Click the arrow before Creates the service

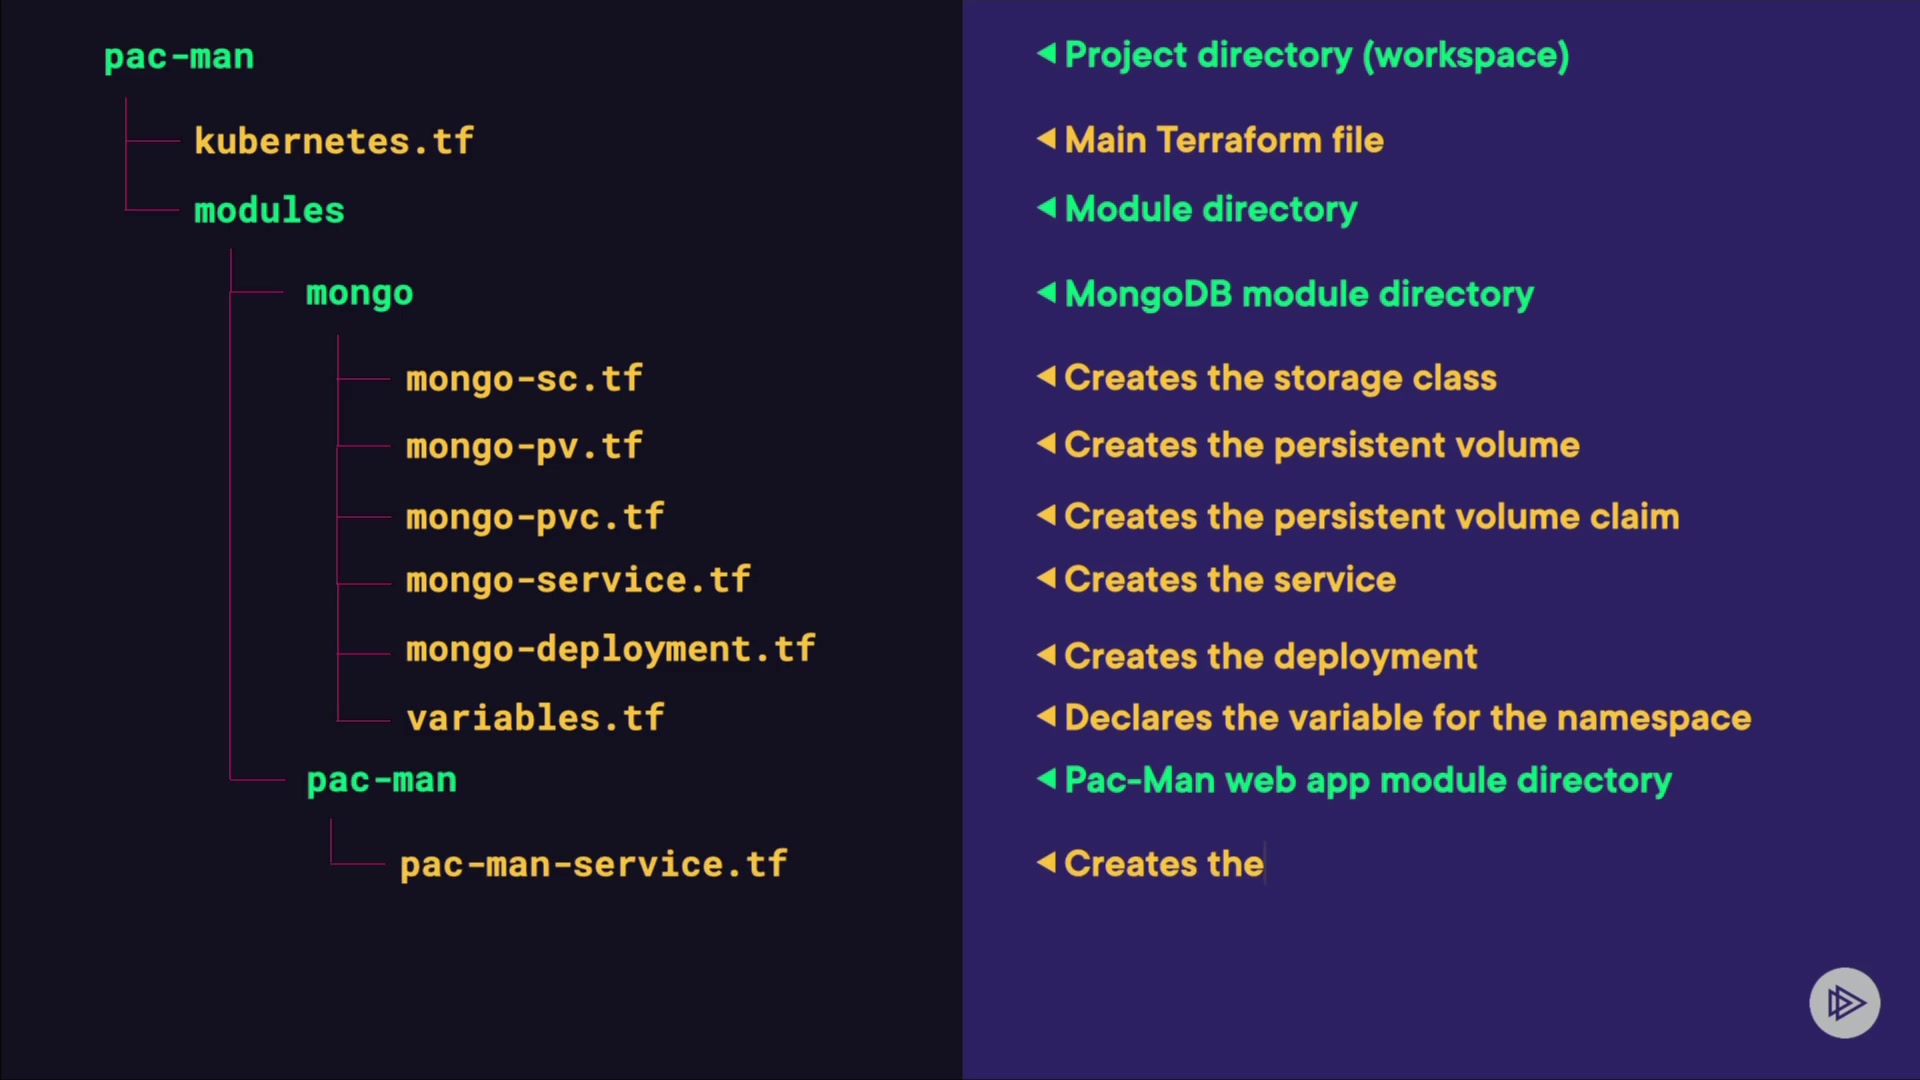click(x=1047, y=577)
